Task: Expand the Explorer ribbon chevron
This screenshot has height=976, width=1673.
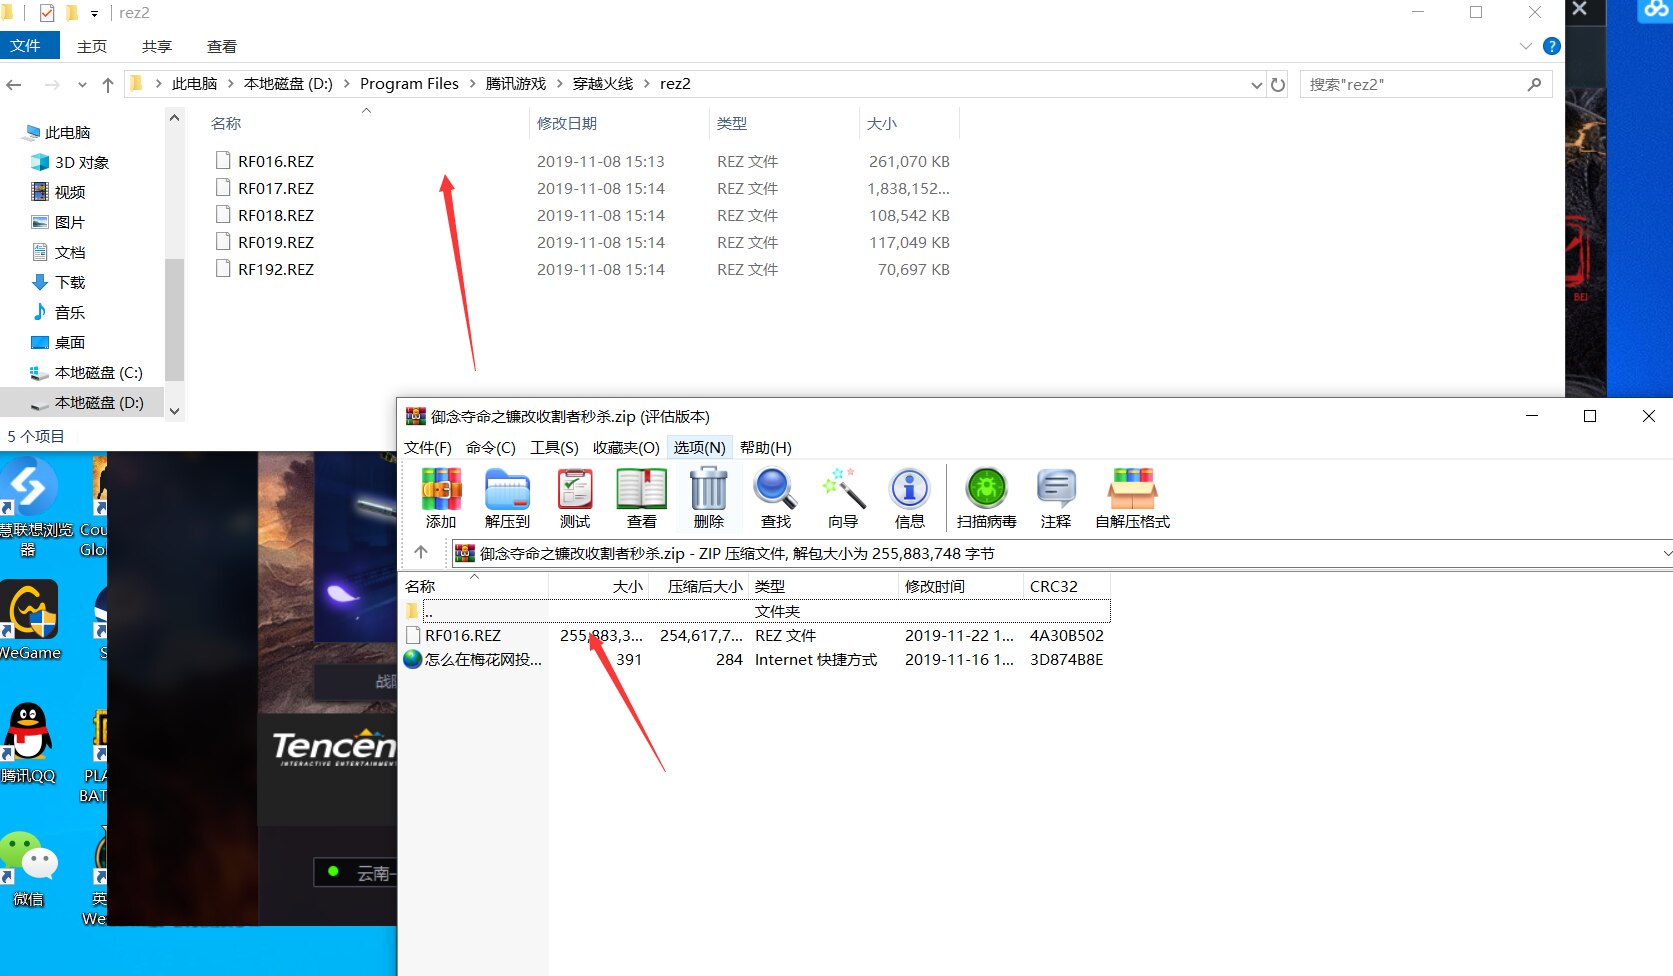Action: 1525,46
